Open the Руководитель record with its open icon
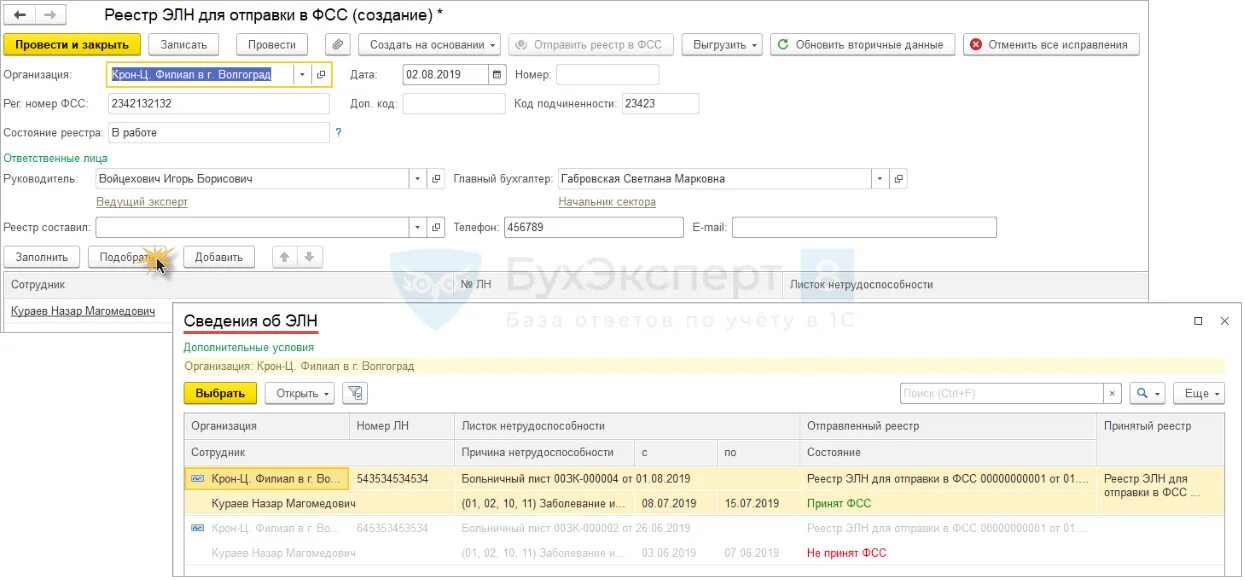Image resolution: width=1245 pixels, height=580 pixels. (x=436, y=179)
